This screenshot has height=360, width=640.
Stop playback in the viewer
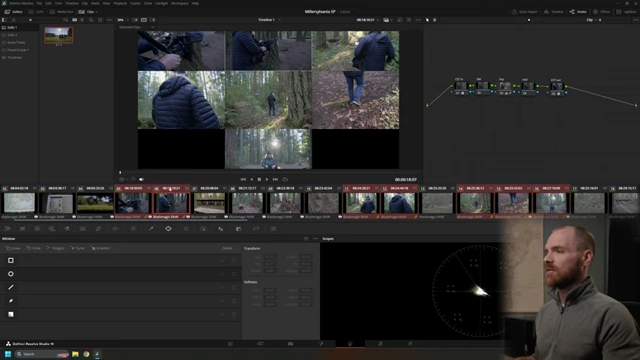coord(259,179)
